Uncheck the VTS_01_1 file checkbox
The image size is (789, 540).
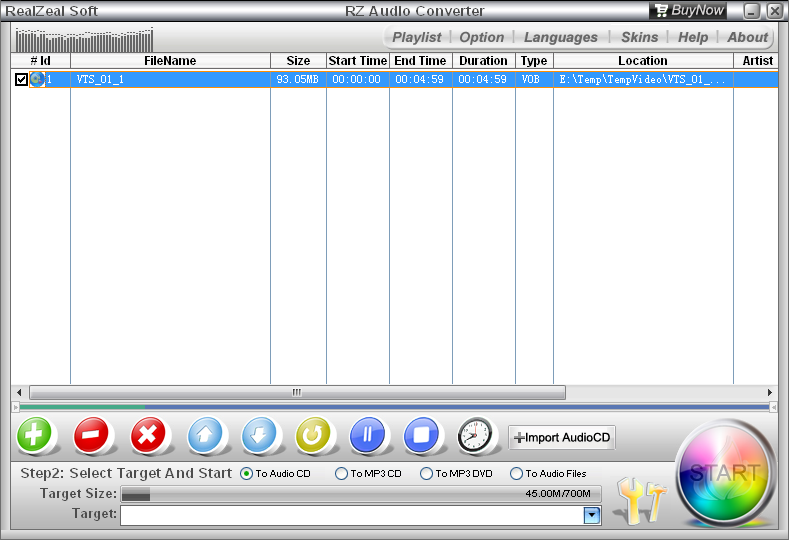click(21, 79)
